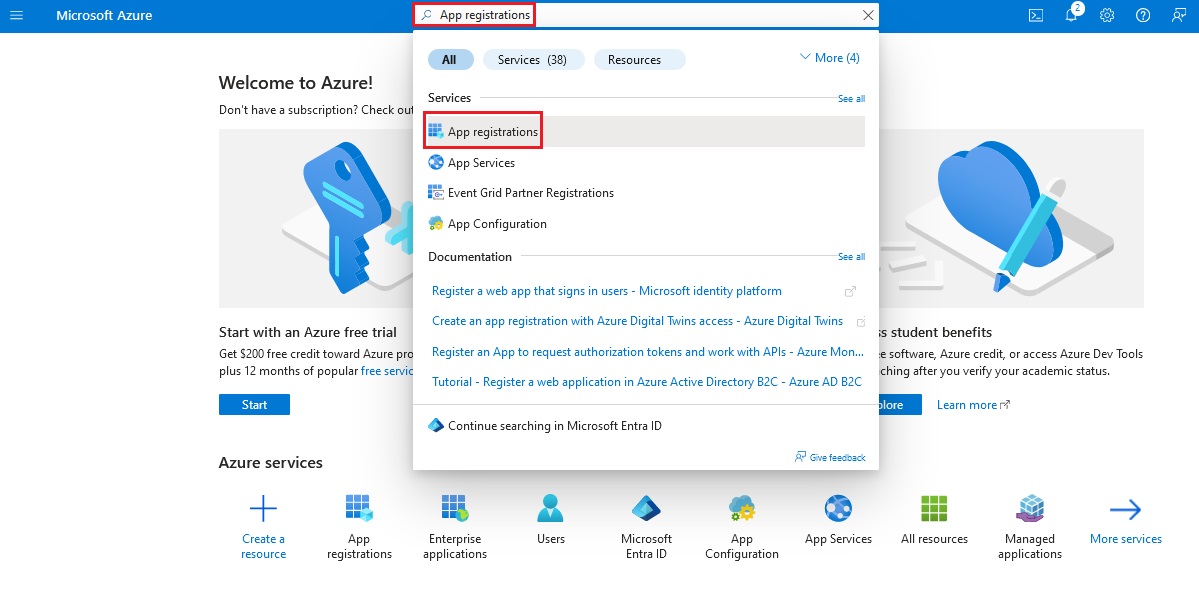The height and width of the screenshot is (597, 1199).
Task: Click the Welcome to Azure! heading
Action: [296, 83]
